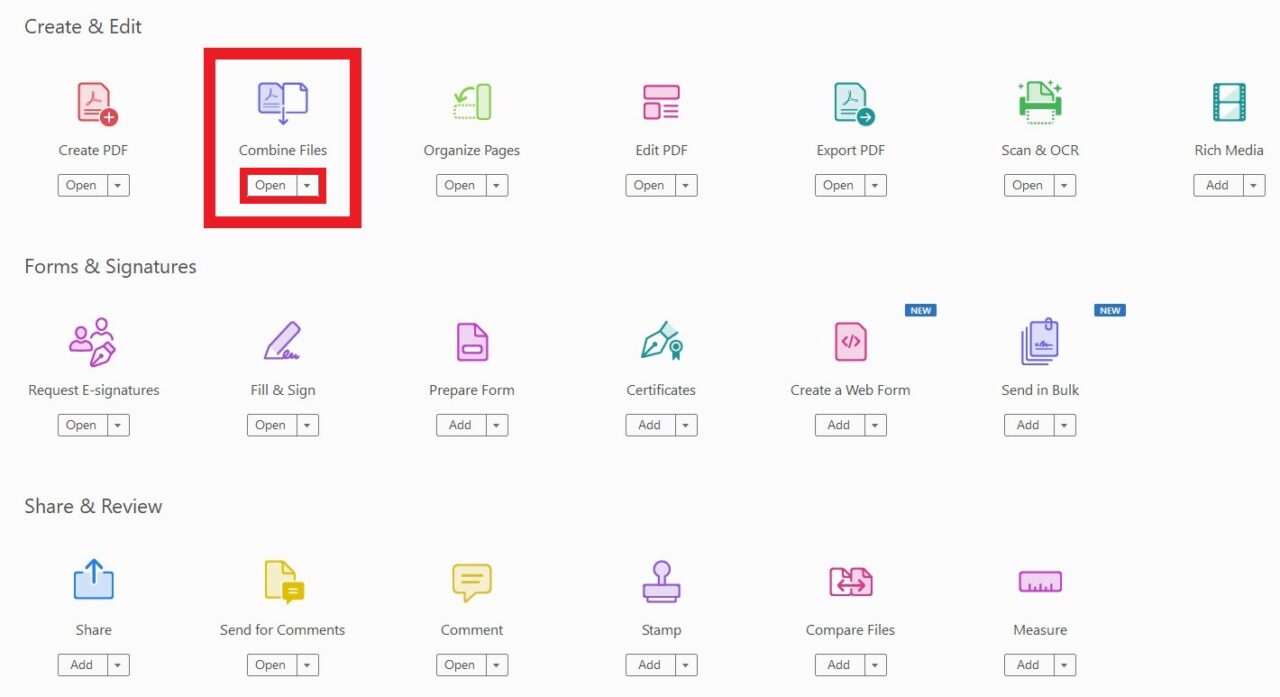Click NEW badge above Send in Bulk

(1110, 310)
